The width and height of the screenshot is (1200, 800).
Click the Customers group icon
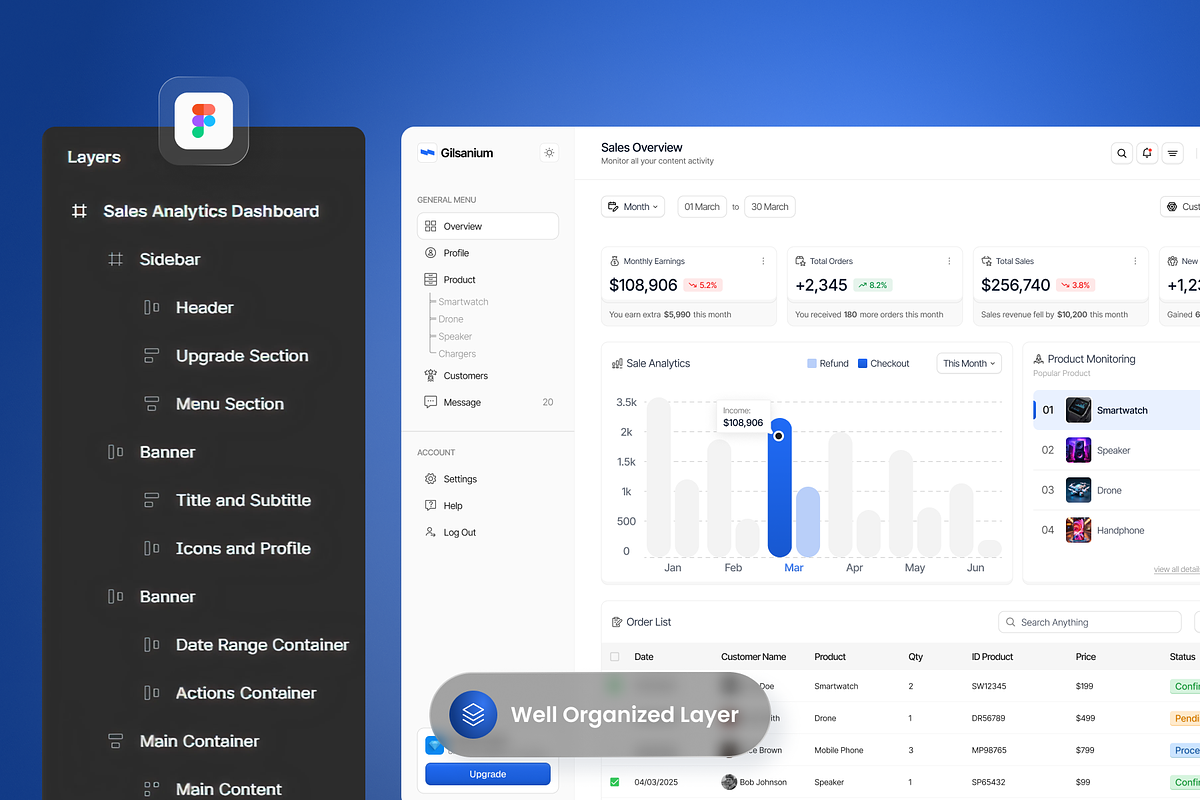click(430, 376)
